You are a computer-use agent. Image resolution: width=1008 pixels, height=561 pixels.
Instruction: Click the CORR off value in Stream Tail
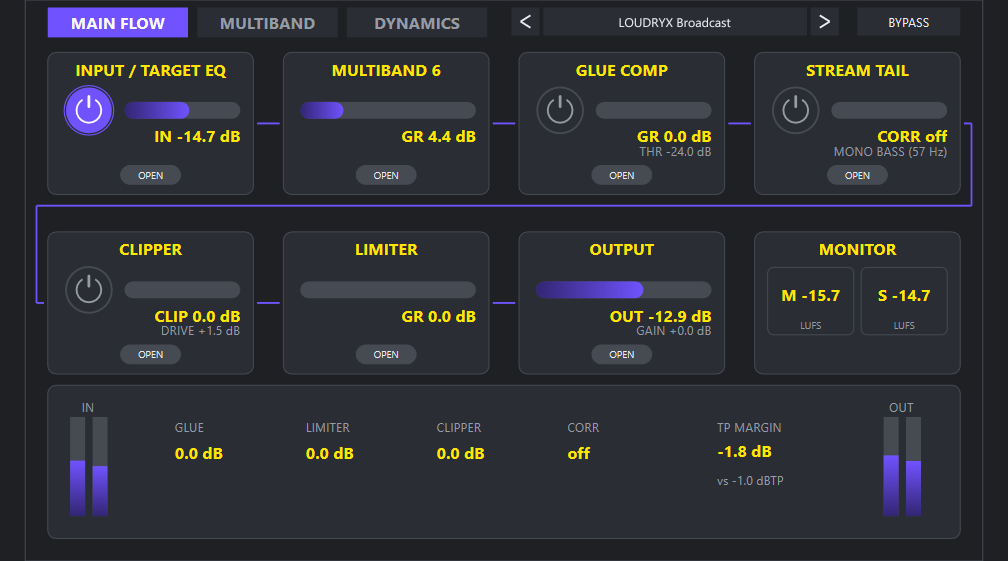point(912,136)
